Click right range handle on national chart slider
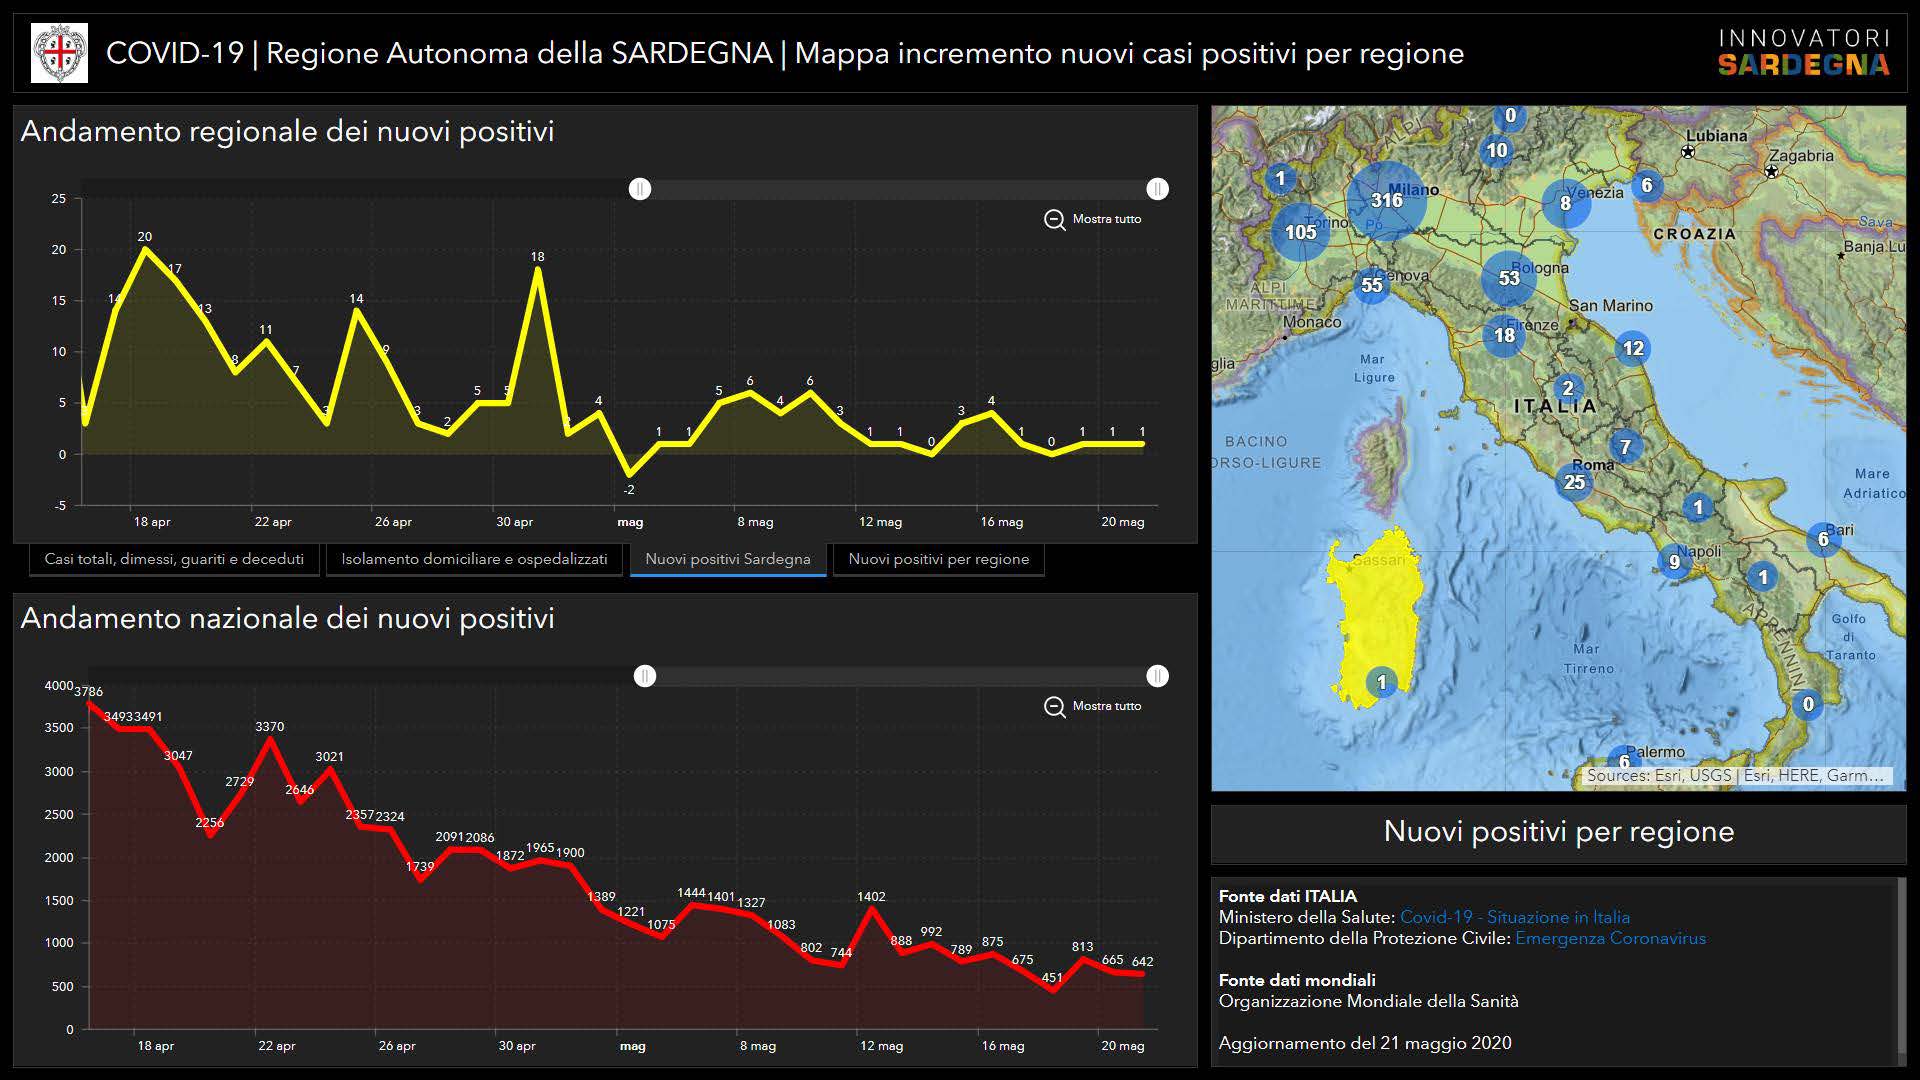The height and width of the screenshot is (1080, 1920). (x=1157, y=676)
